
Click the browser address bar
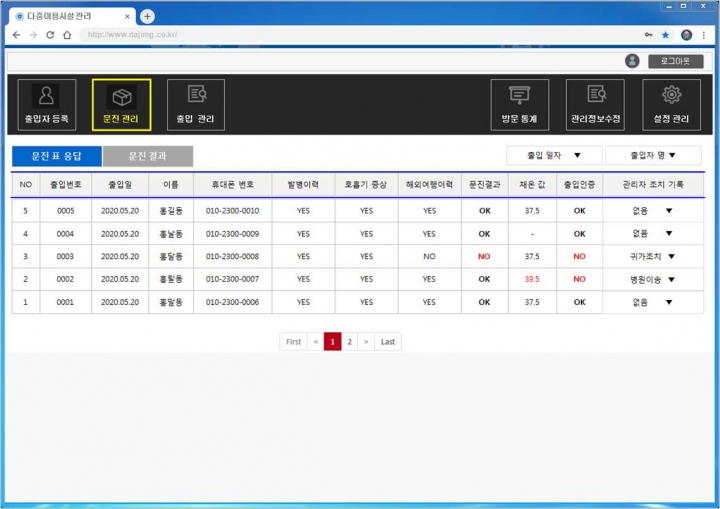358,35
